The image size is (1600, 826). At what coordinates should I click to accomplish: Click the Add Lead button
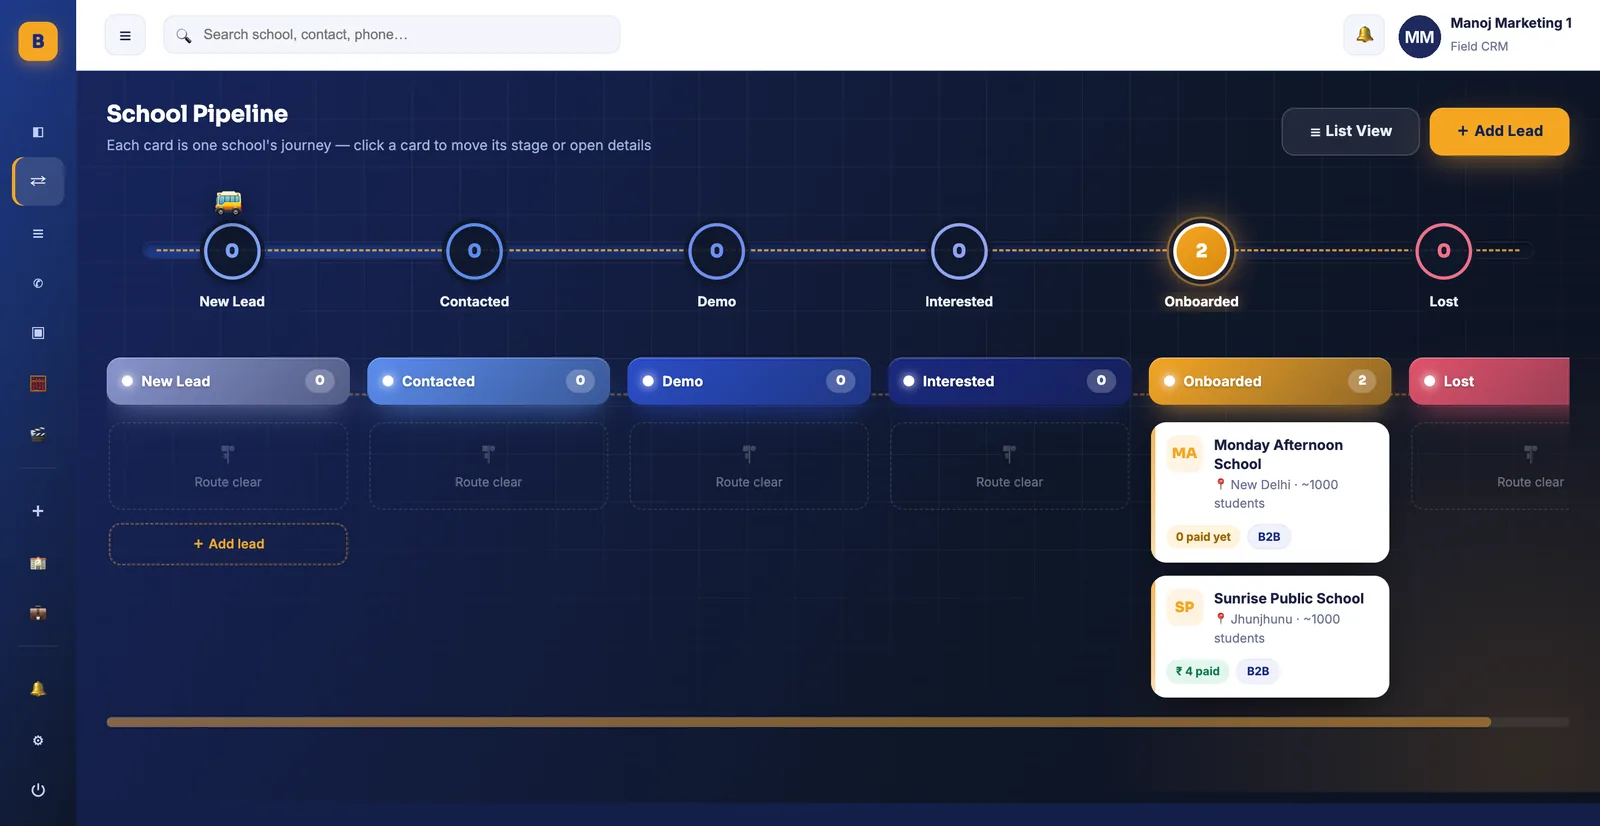(1499, 131)
